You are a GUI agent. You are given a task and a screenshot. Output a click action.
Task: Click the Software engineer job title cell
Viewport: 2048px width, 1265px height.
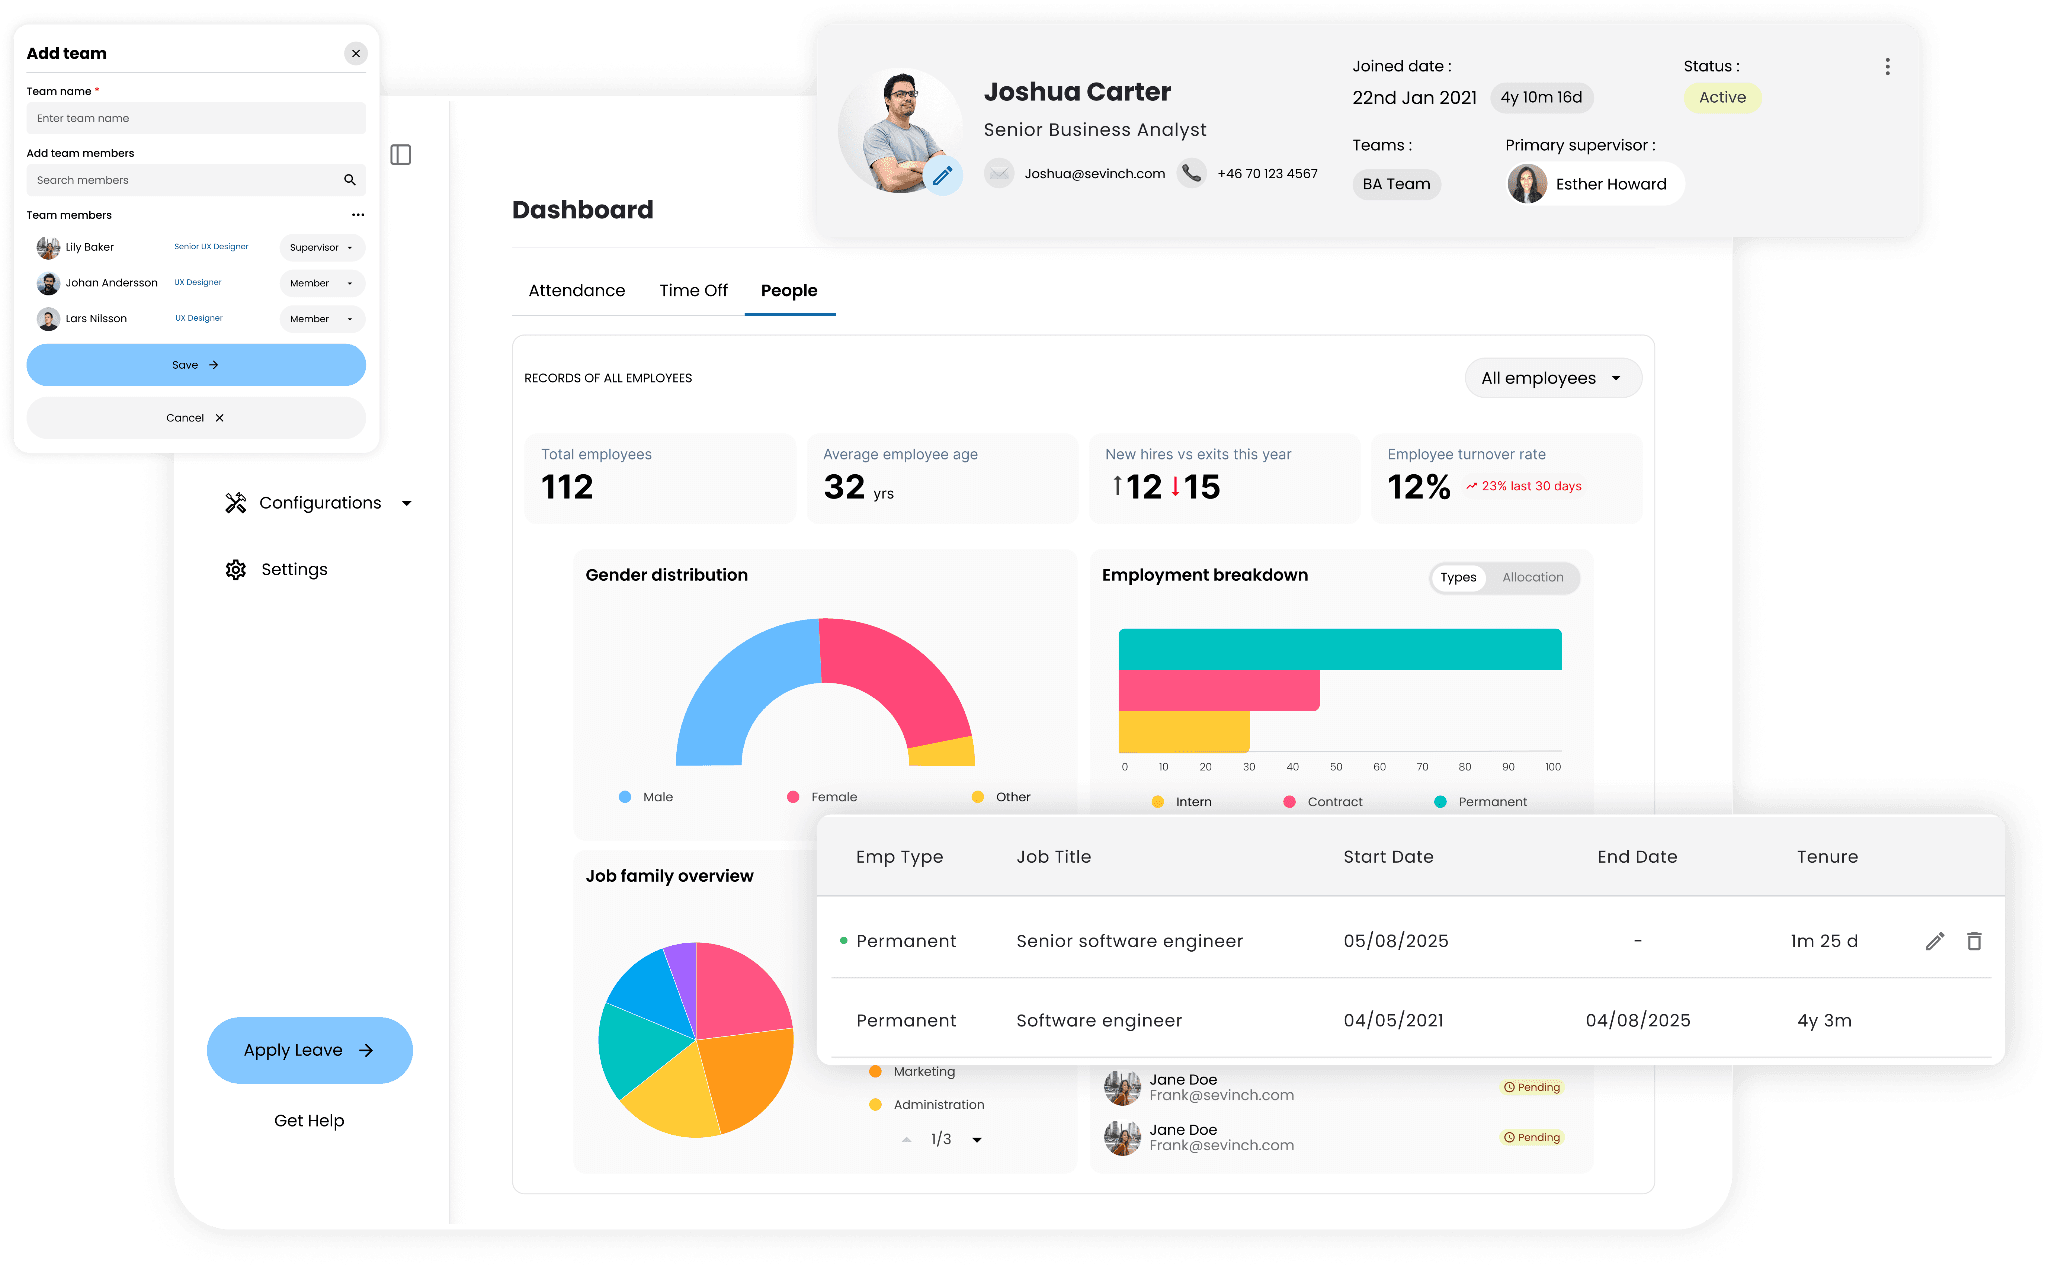[x=1099, y=1021]
